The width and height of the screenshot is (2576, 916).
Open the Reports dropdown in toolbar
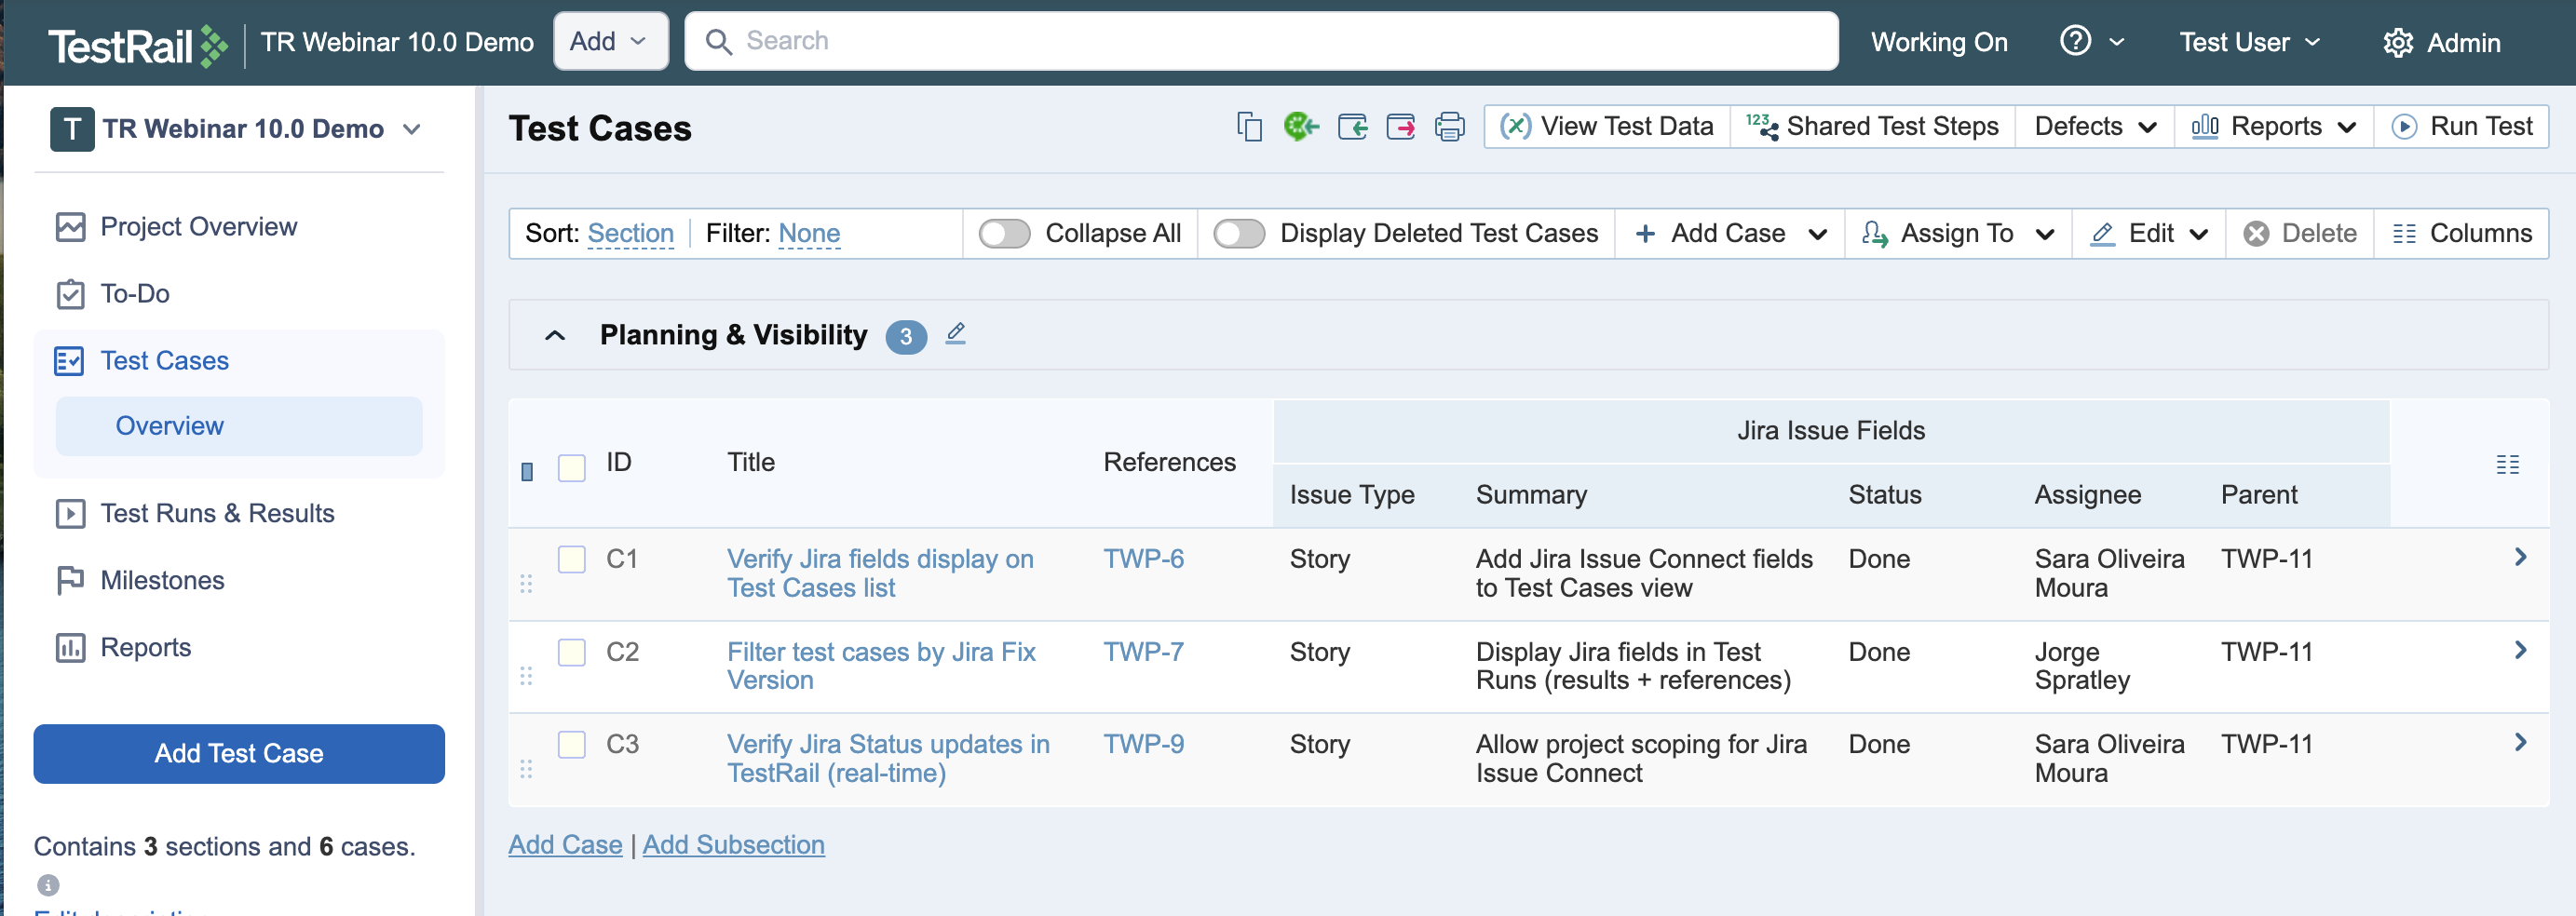click(x=2273, y=126)
